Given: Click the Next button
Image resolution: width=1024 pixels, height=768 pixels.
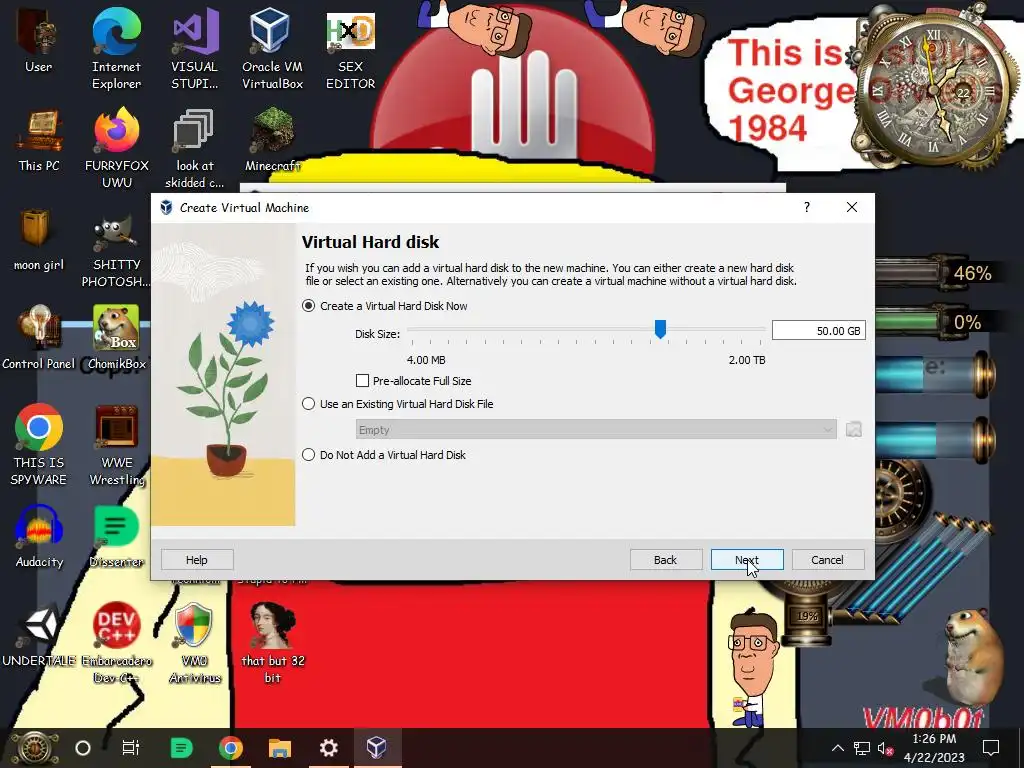Looking at the screenshot, I should 747,560.
